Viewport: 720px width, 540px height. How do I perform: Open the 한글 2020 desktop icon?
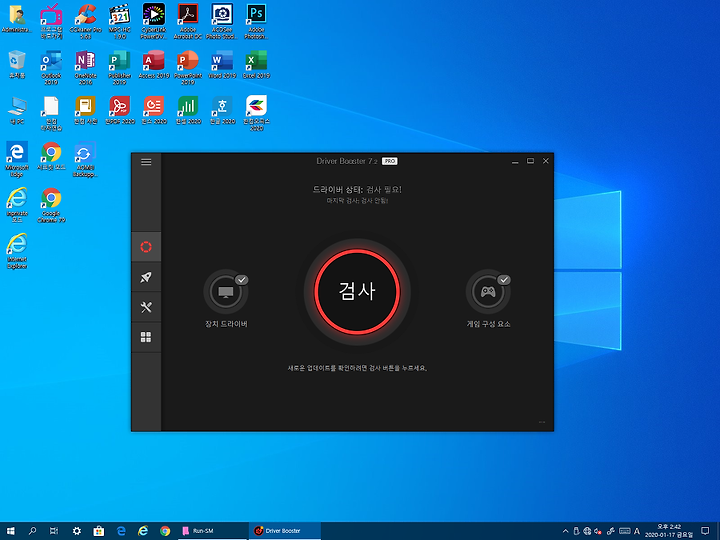[222, 111]
